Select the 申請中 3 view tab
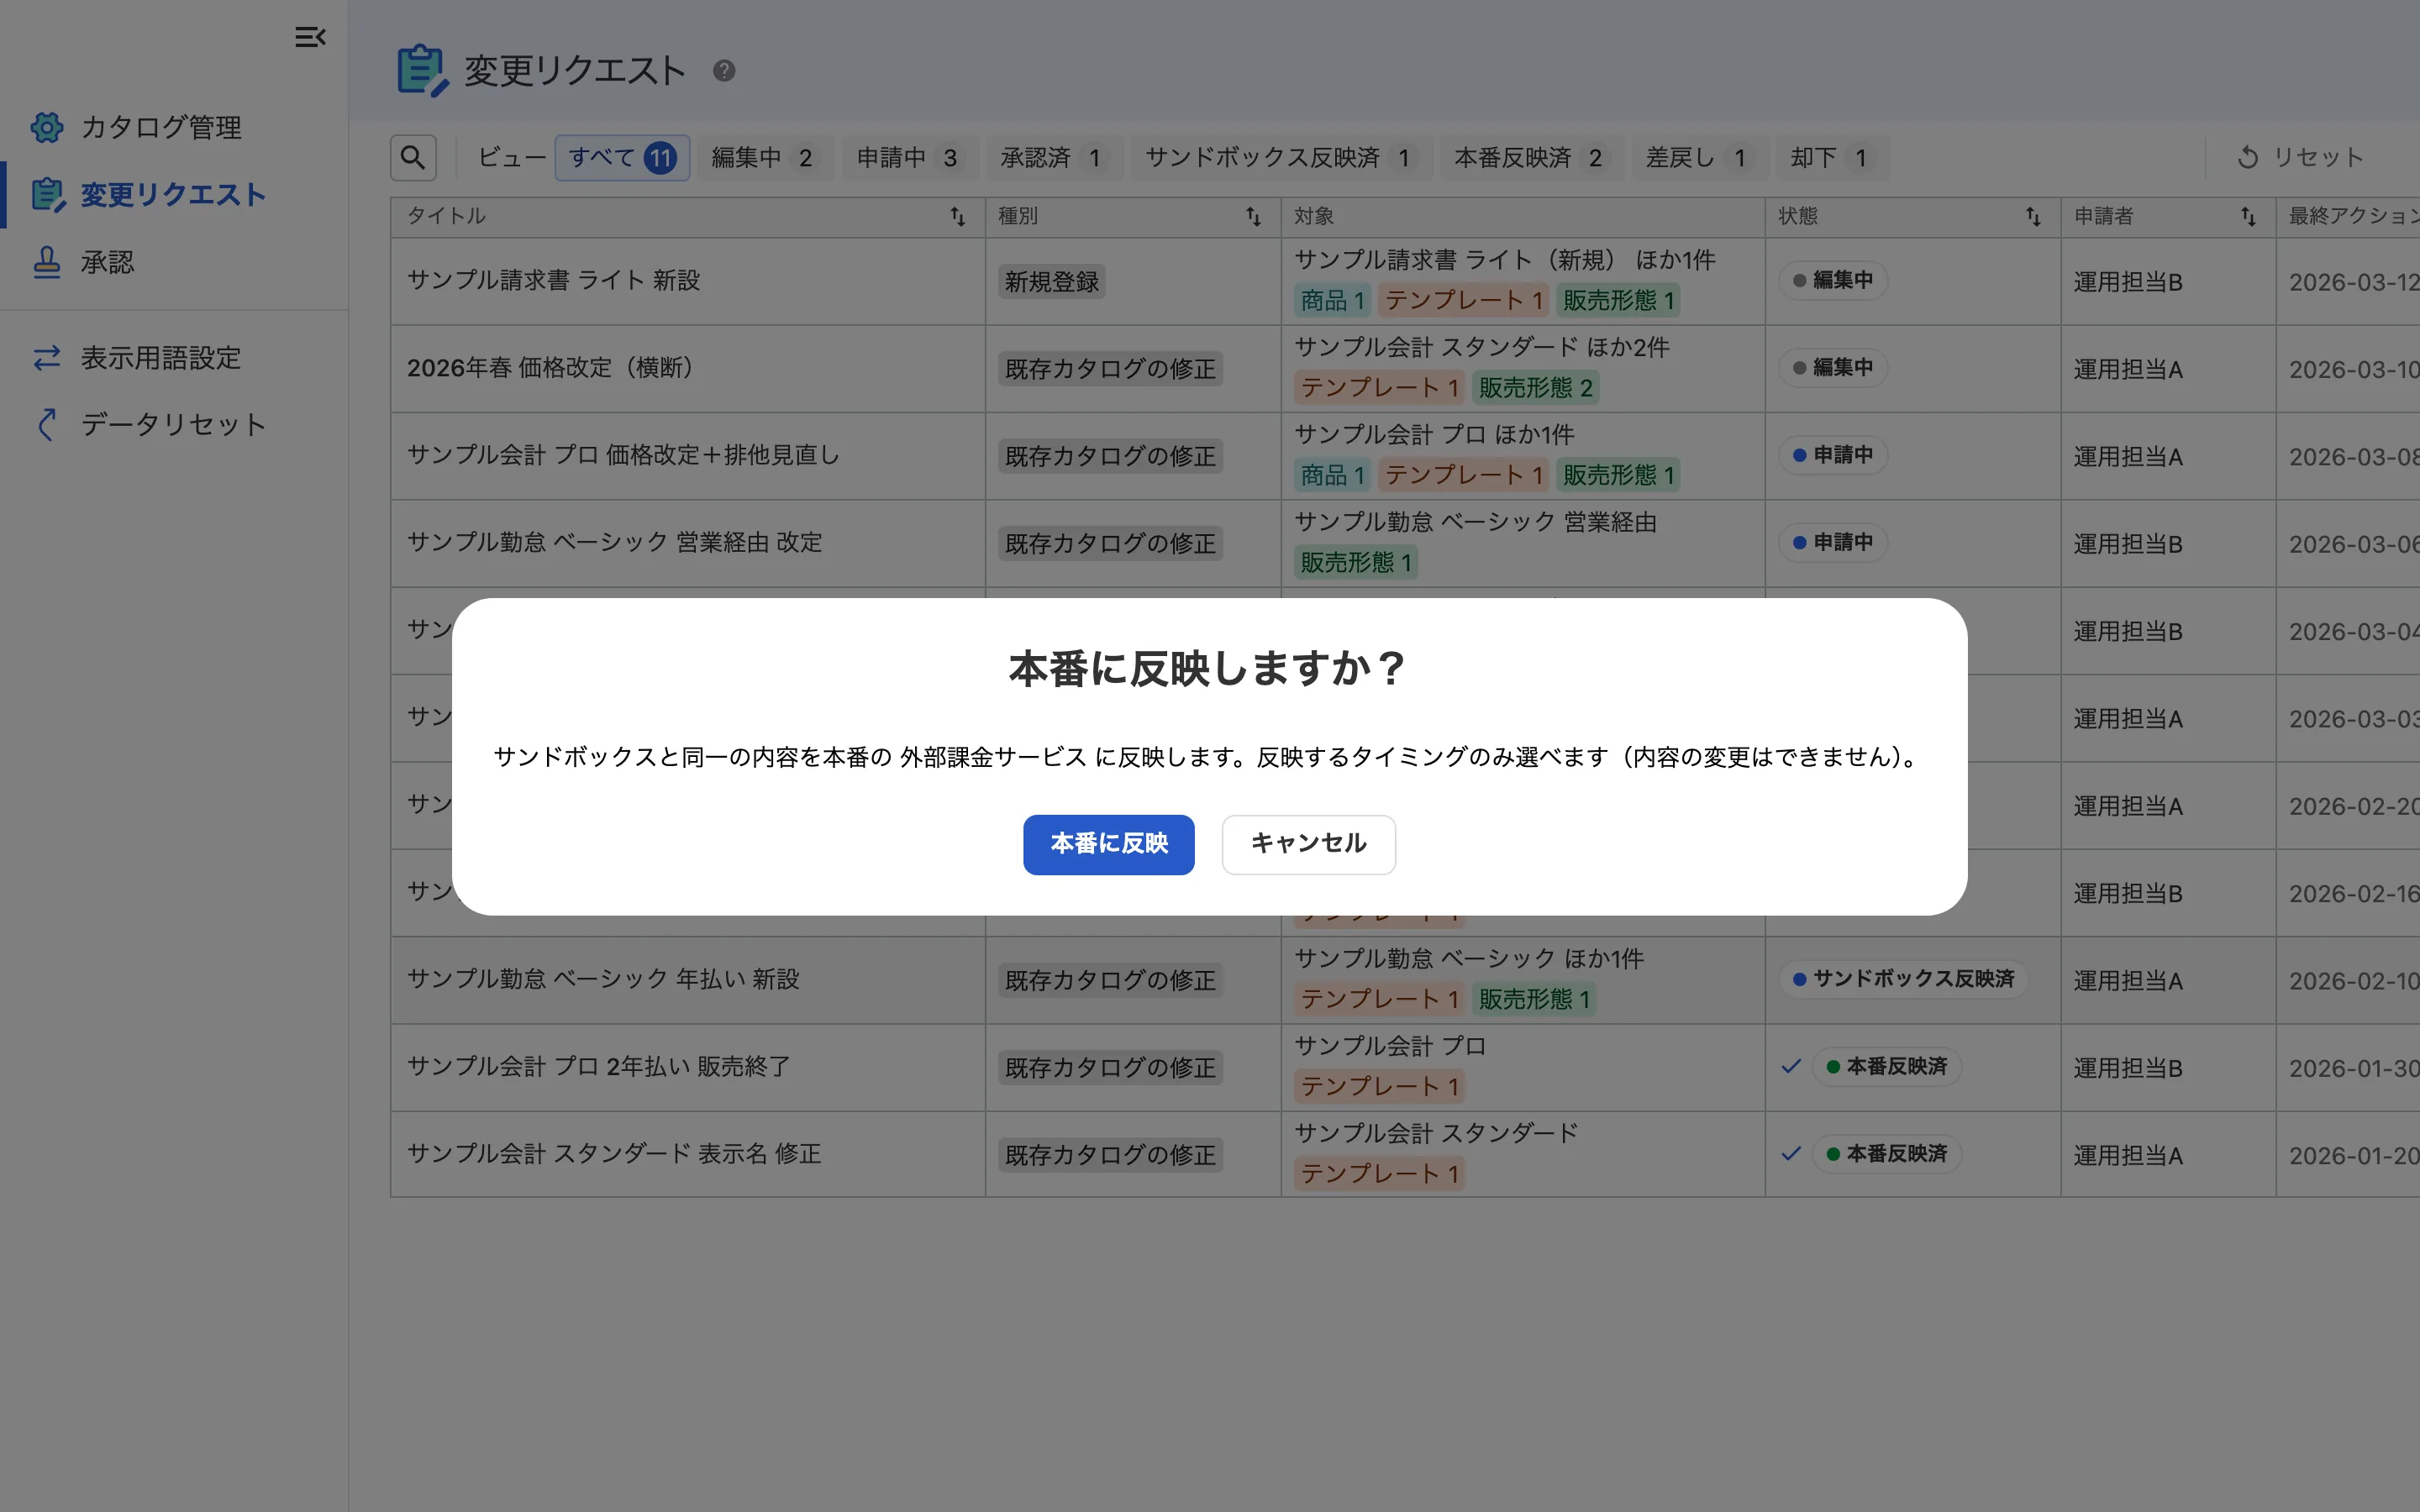2420x1512 pixels. coord(909,158)
